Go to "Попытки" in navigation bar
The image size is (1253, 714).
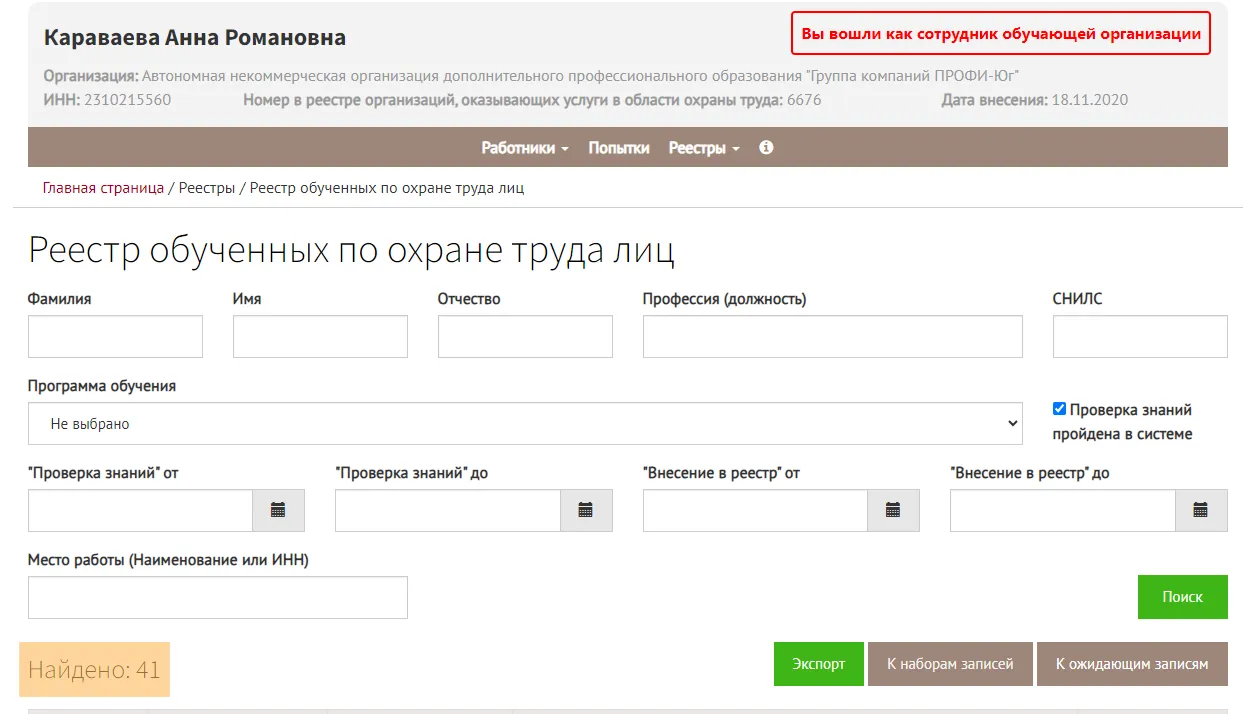[x=619, y=148]
